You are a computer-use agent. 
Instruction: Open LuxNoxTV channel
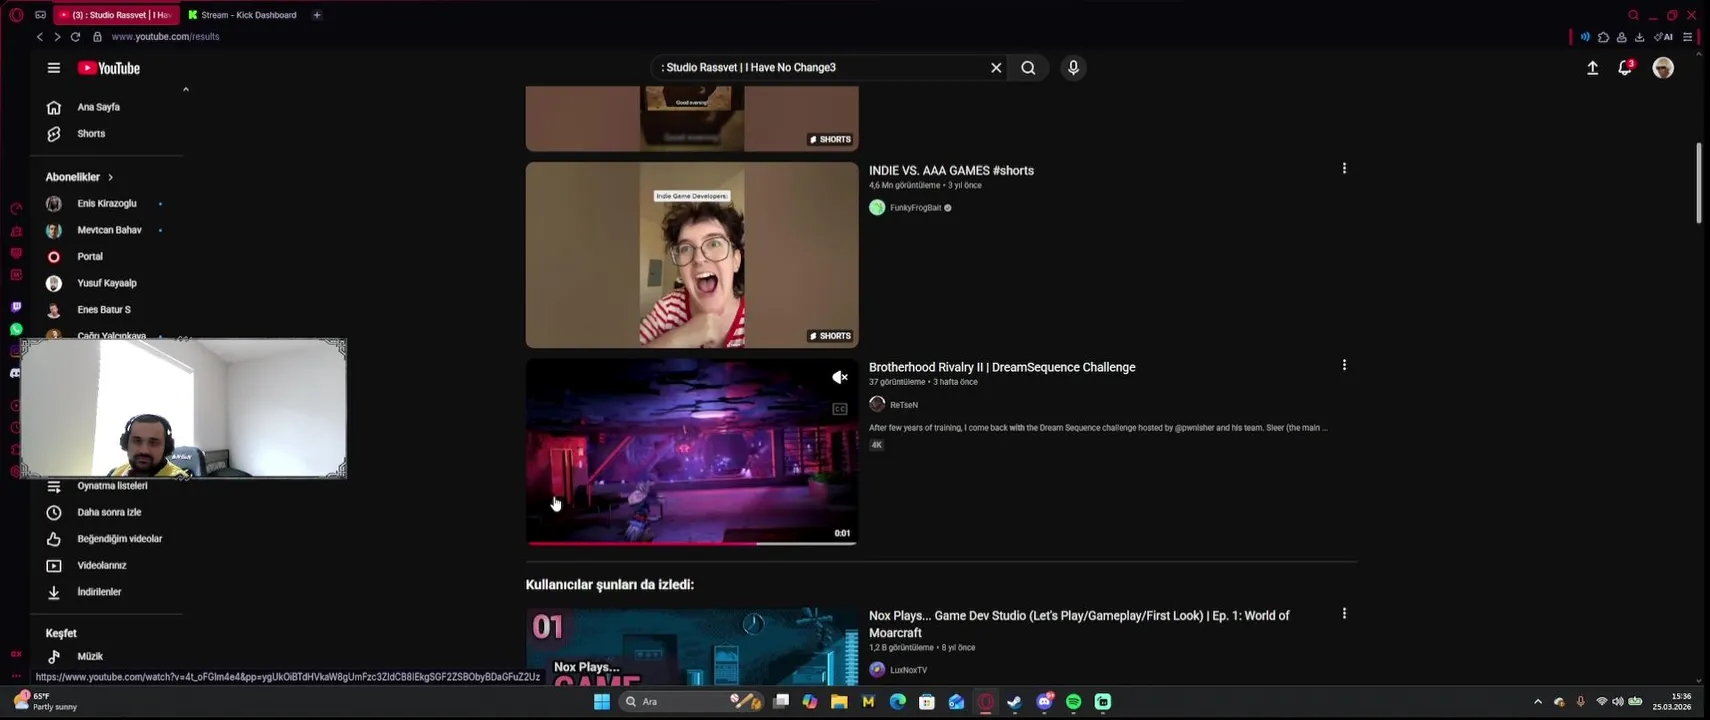(908, 670)
